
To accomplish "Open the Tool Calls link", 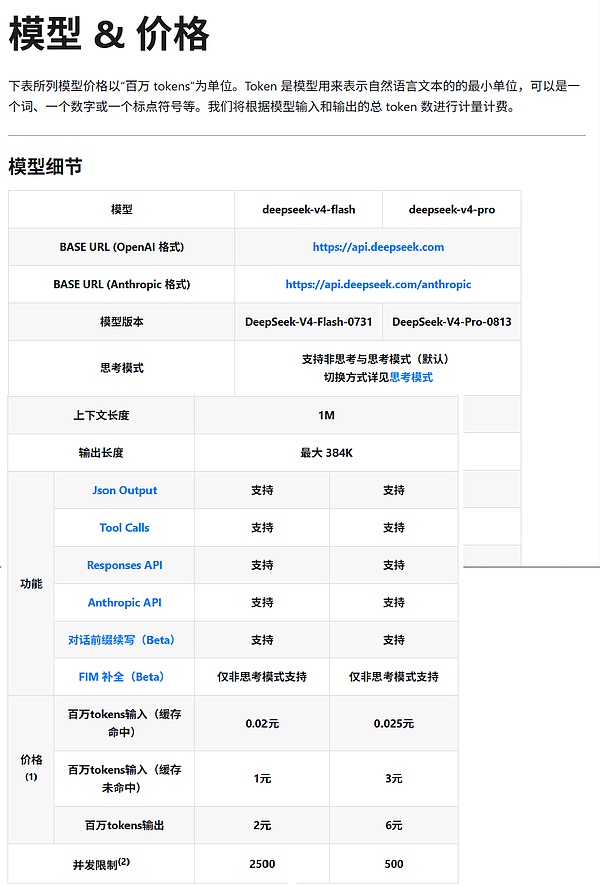I will pyautogui.click(x=124, y=527).
